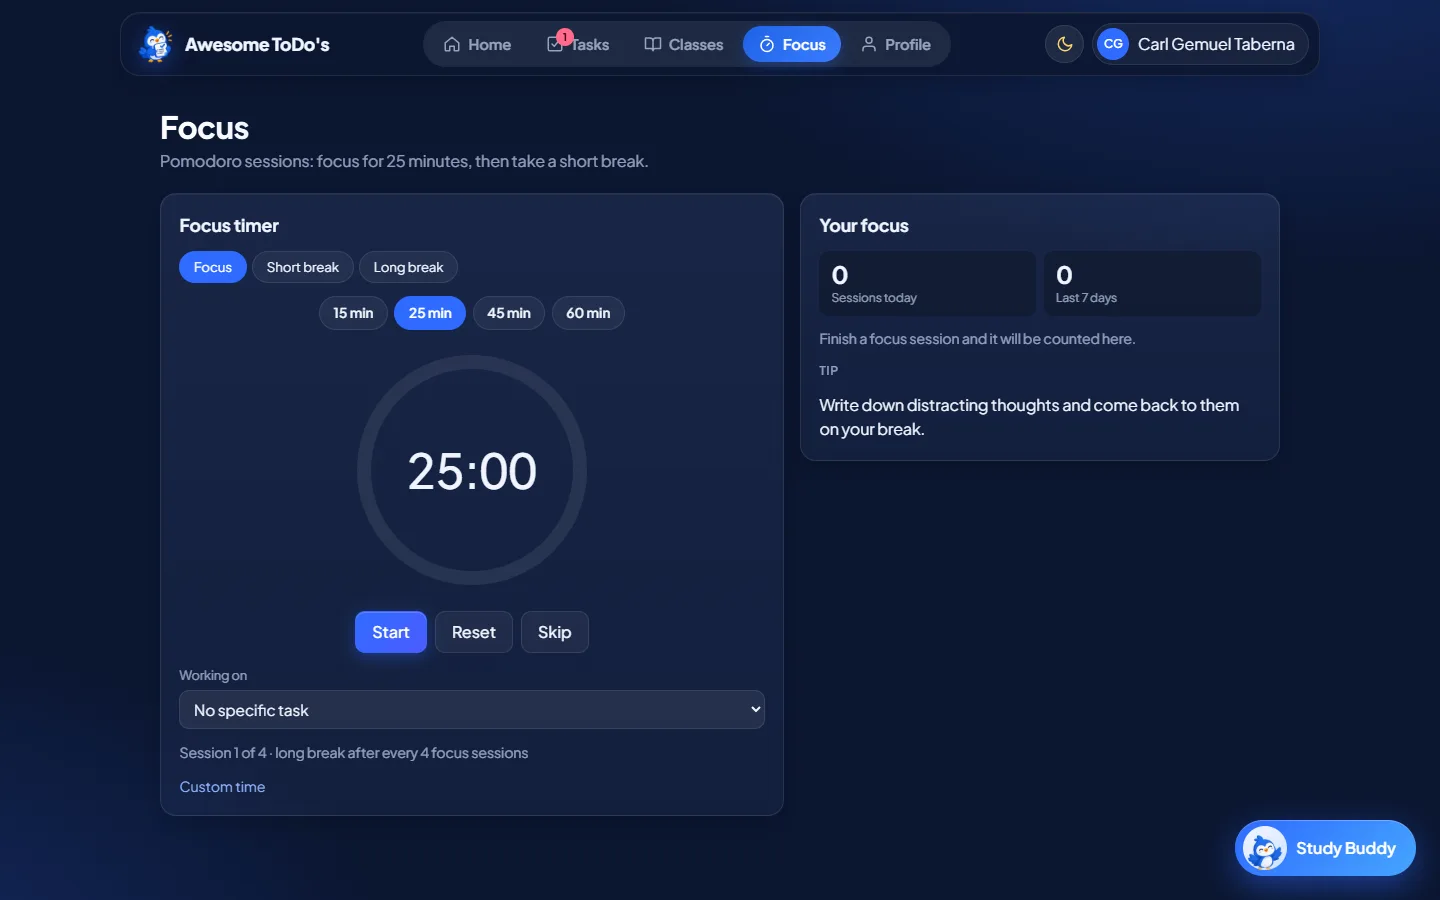Viewport: 1440px width, 900px height.
Task: Click Carl Gemuel Taberna account name
Action: click(1216, 44)
